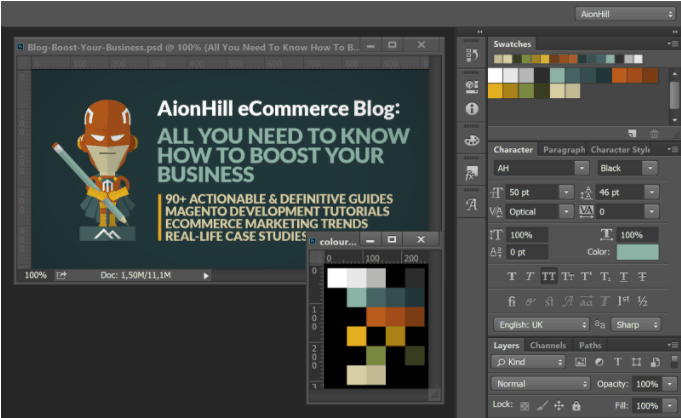Toggle lock transparent pixels
The width and height of the screenshot is (681, 418).
pyautogui.click(x=525, y=406)
